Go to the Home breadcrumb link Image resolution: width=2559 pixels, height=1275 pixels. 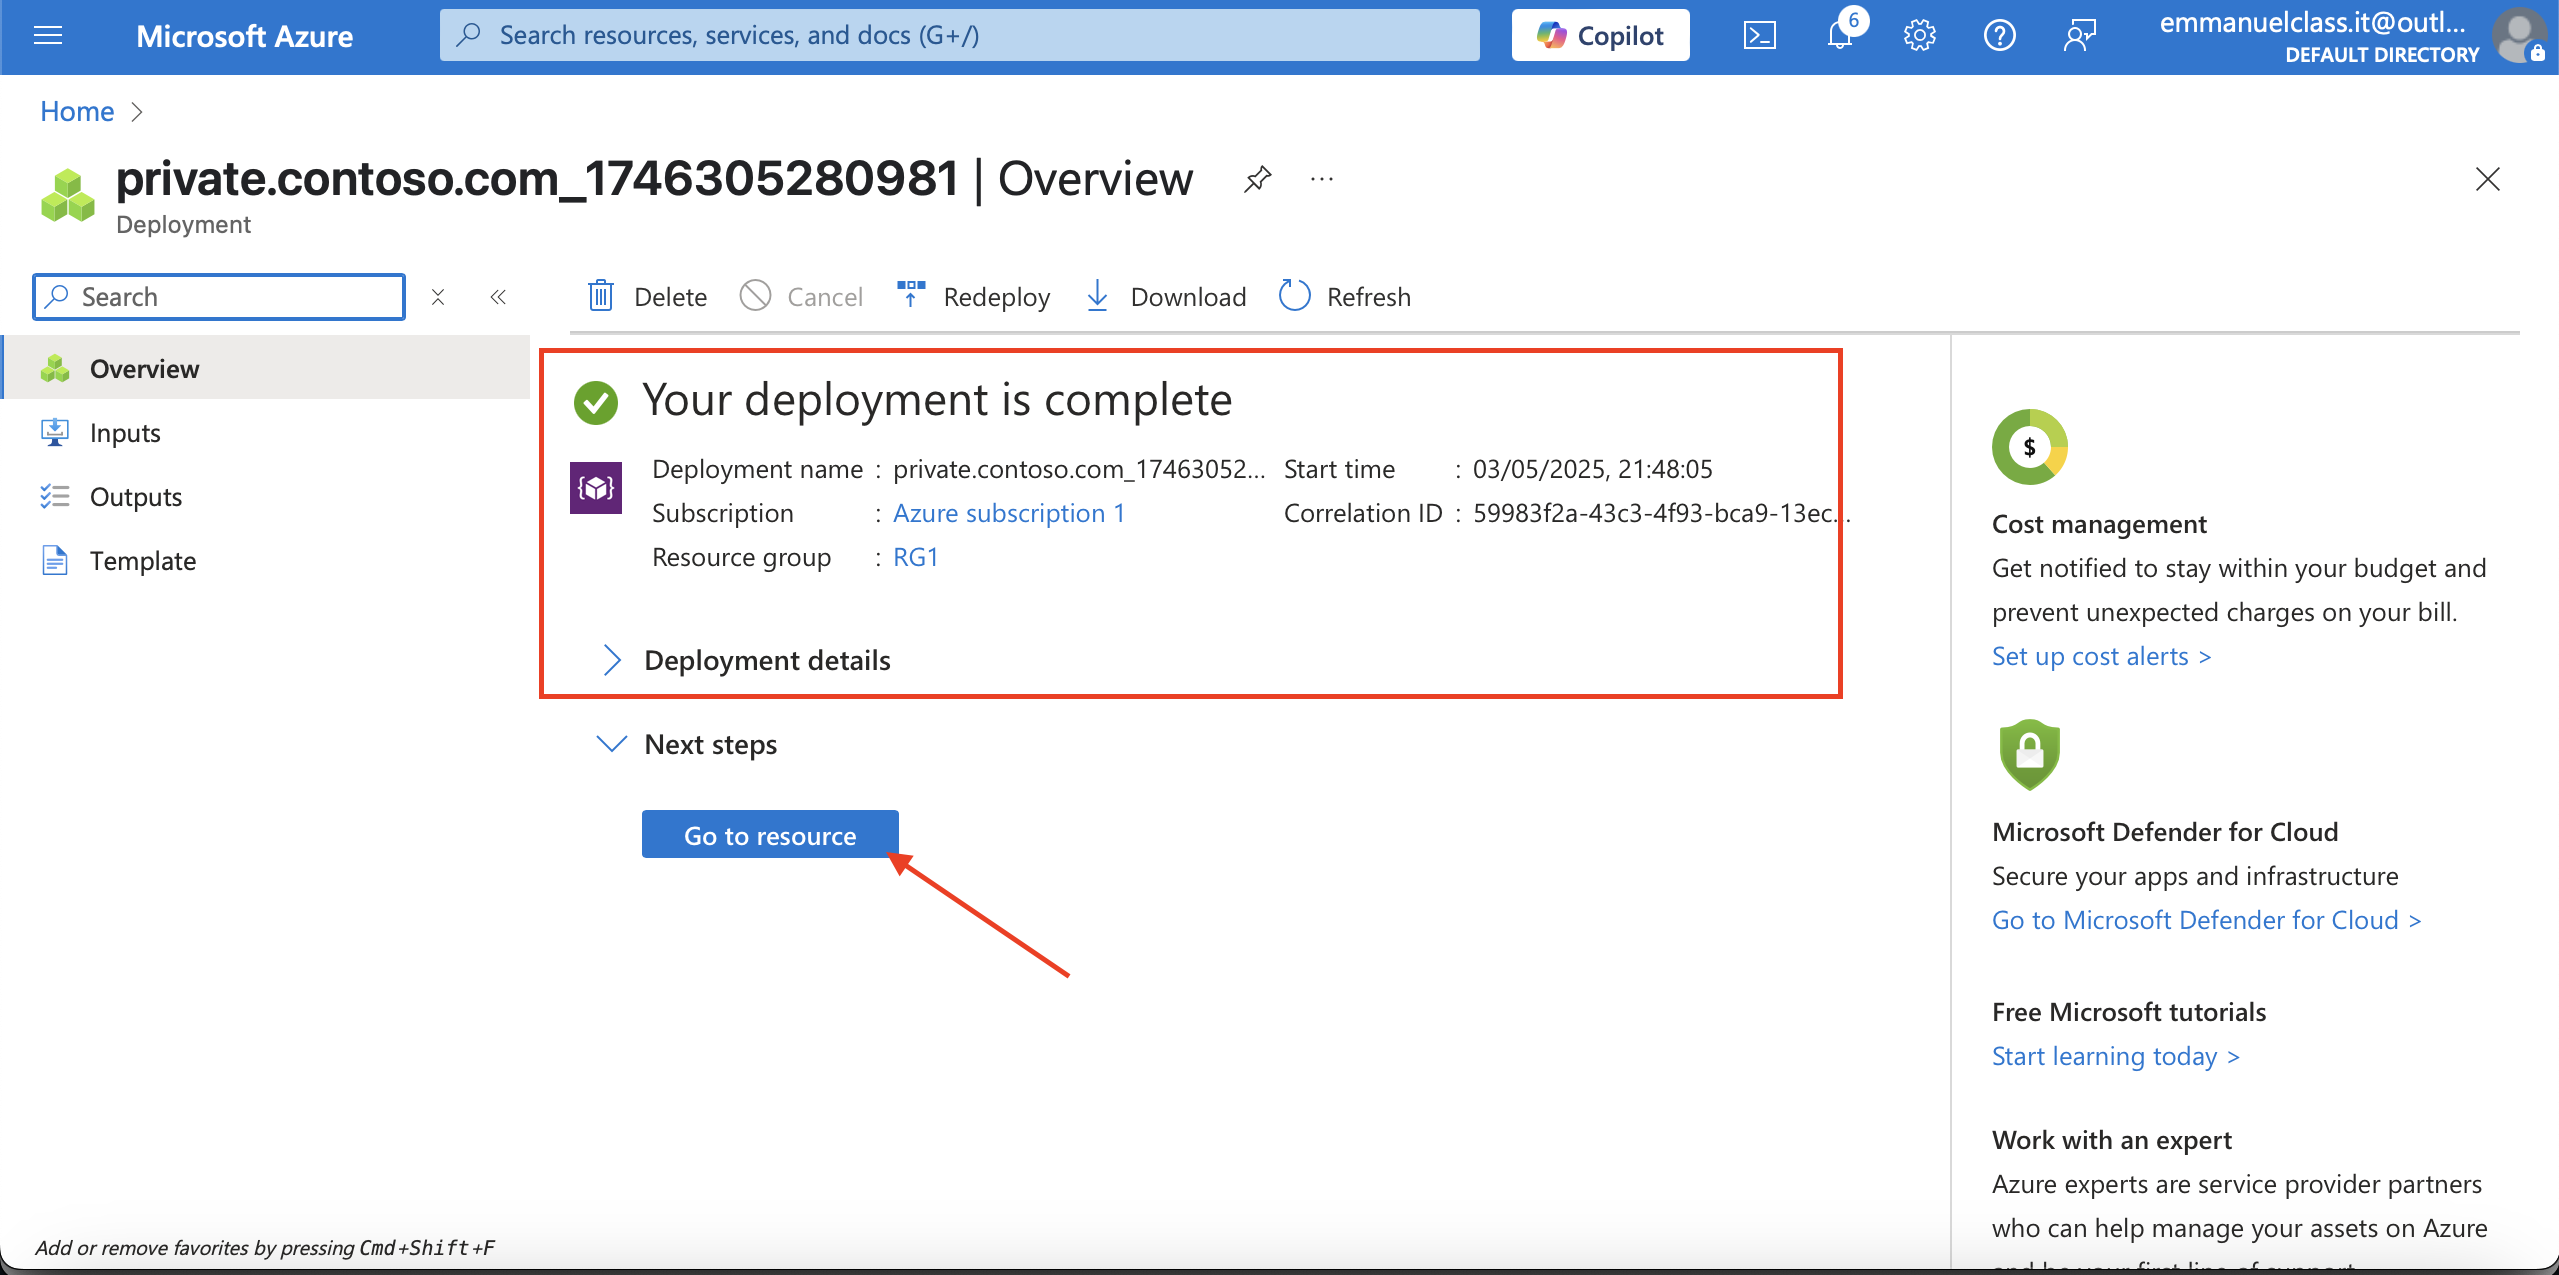click(x=77, y=112)
